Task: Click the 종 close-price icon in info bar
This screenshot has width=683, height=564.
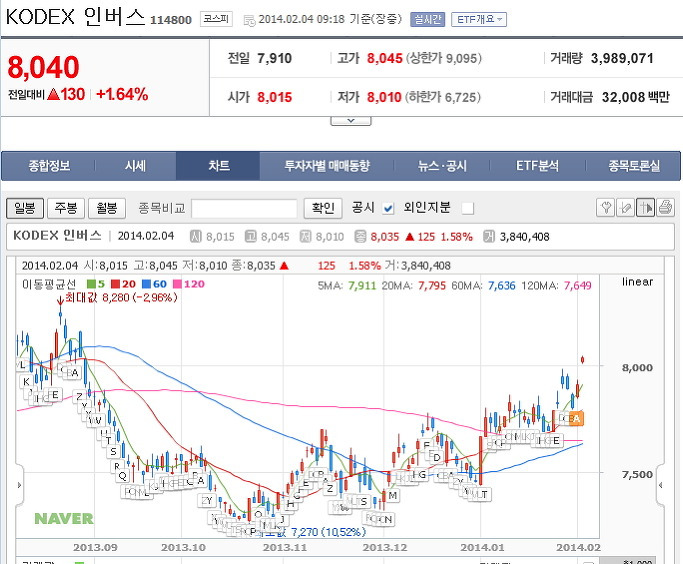Action: pos(360,236)
